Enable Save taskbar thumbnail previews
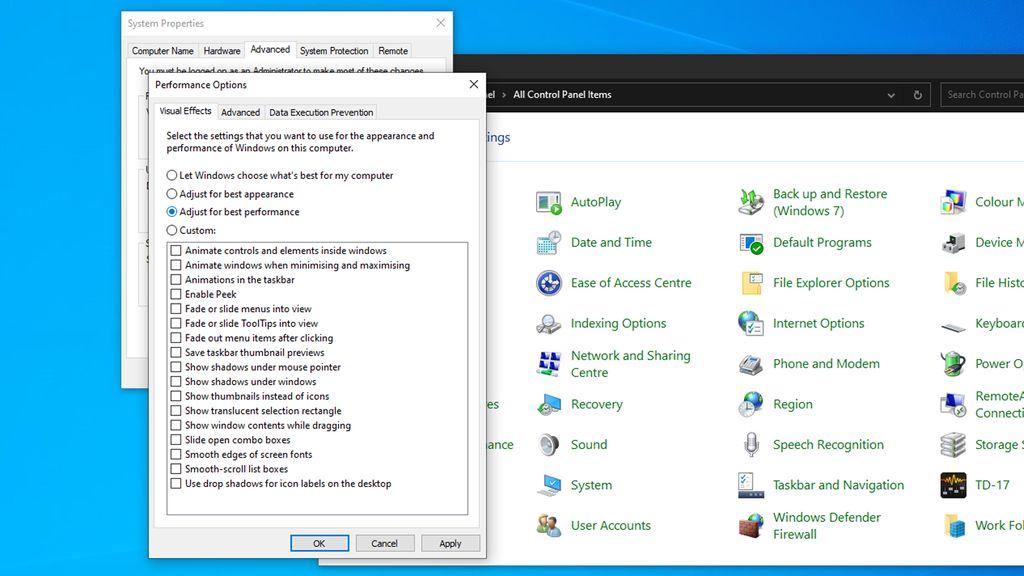Image resolution: width=1024 pixels, height=576 pixels. point(176,353)
